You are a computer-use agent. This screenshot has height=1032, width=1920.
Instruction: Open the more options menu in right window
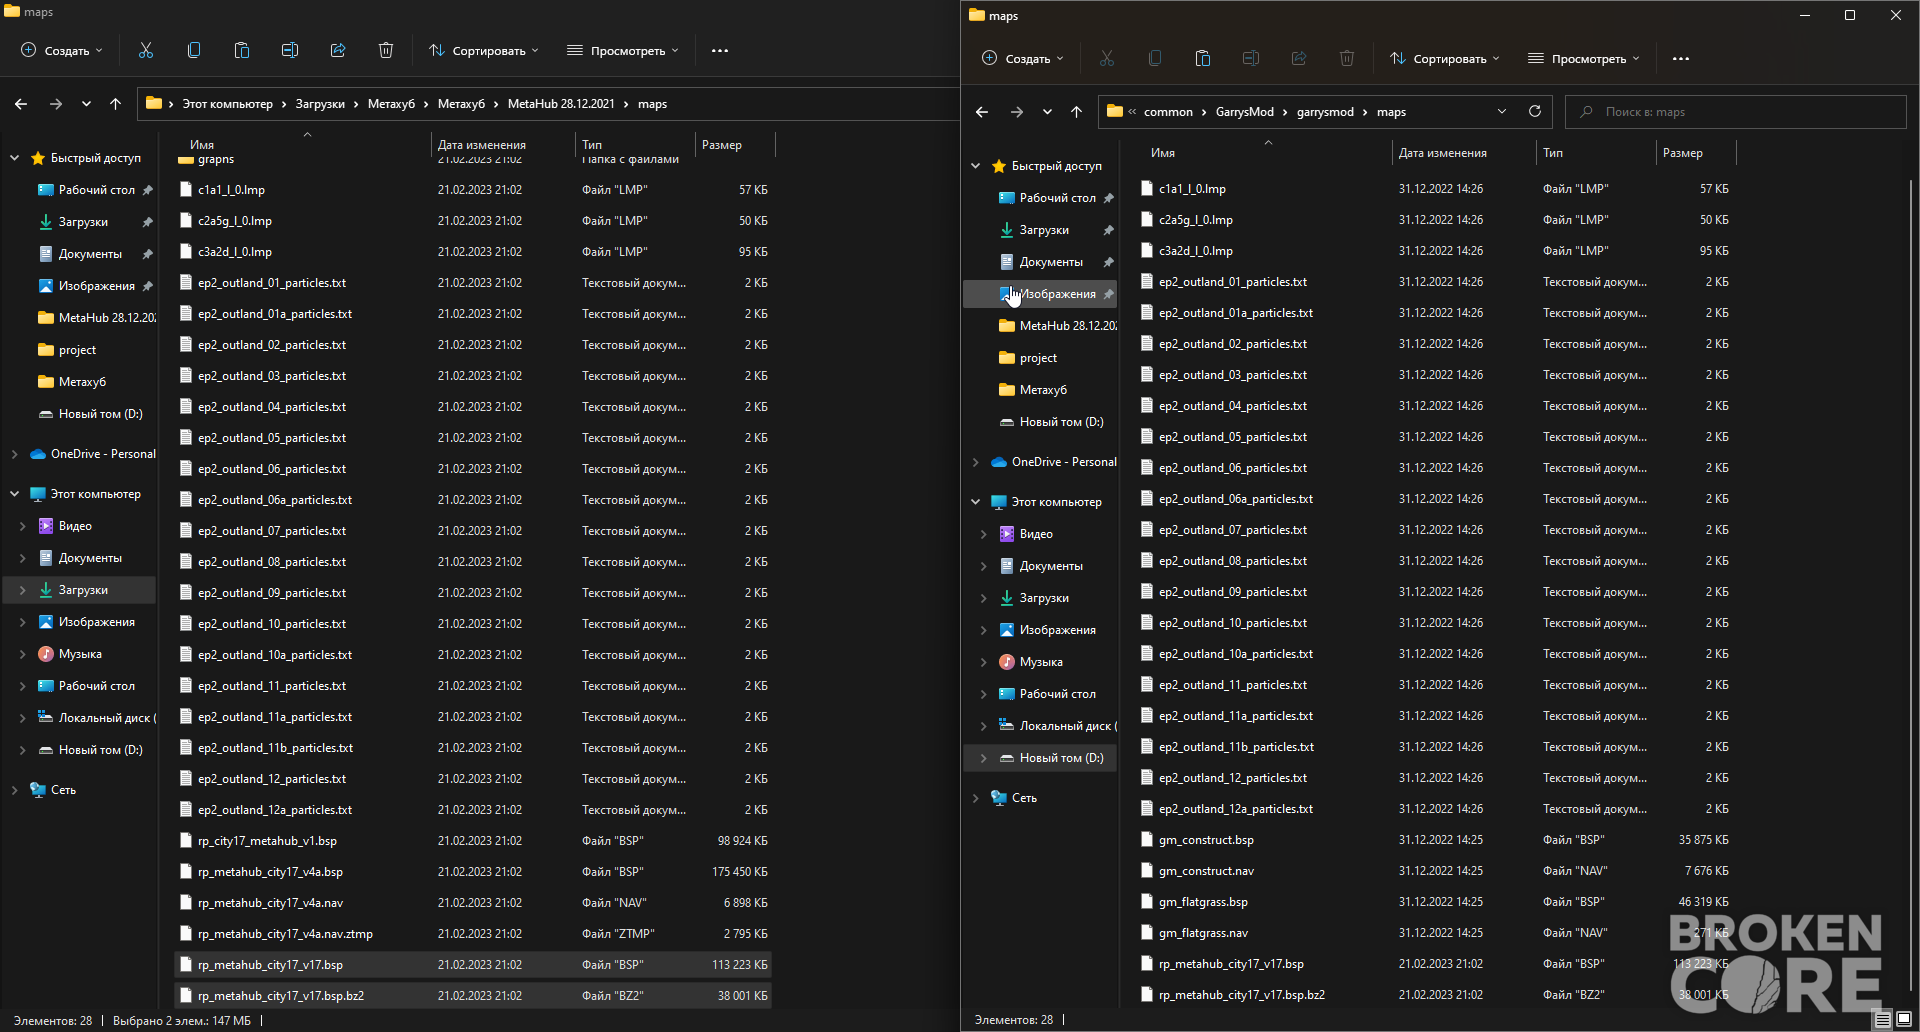pos(1681,58)
